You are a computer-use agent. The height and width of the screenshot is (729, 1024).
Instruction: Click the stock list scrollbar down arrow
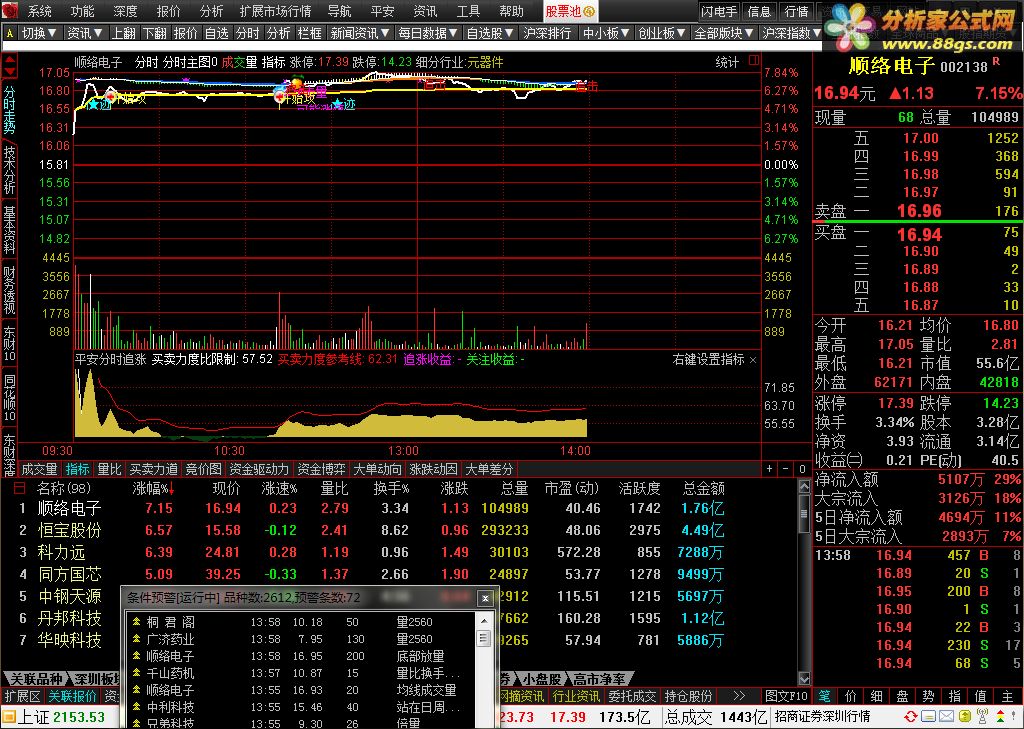805,679
